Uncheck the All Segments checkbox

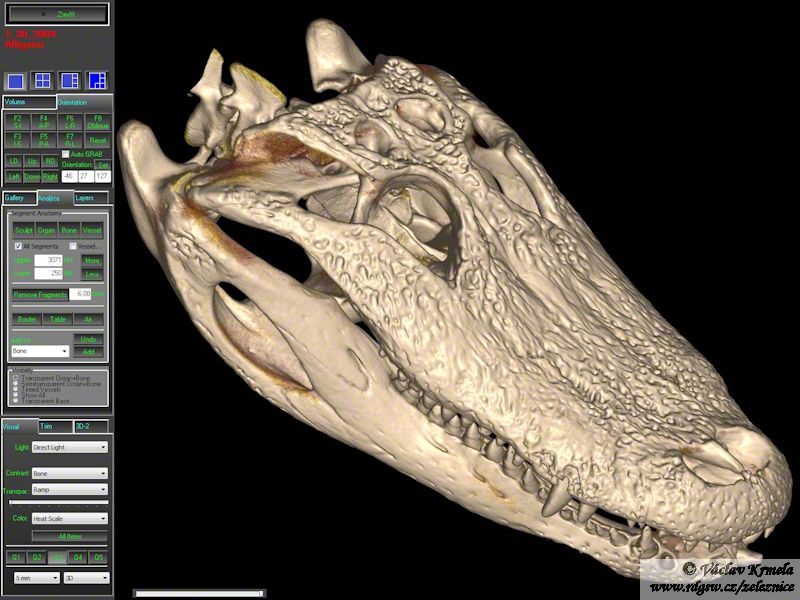click(18, 246)
